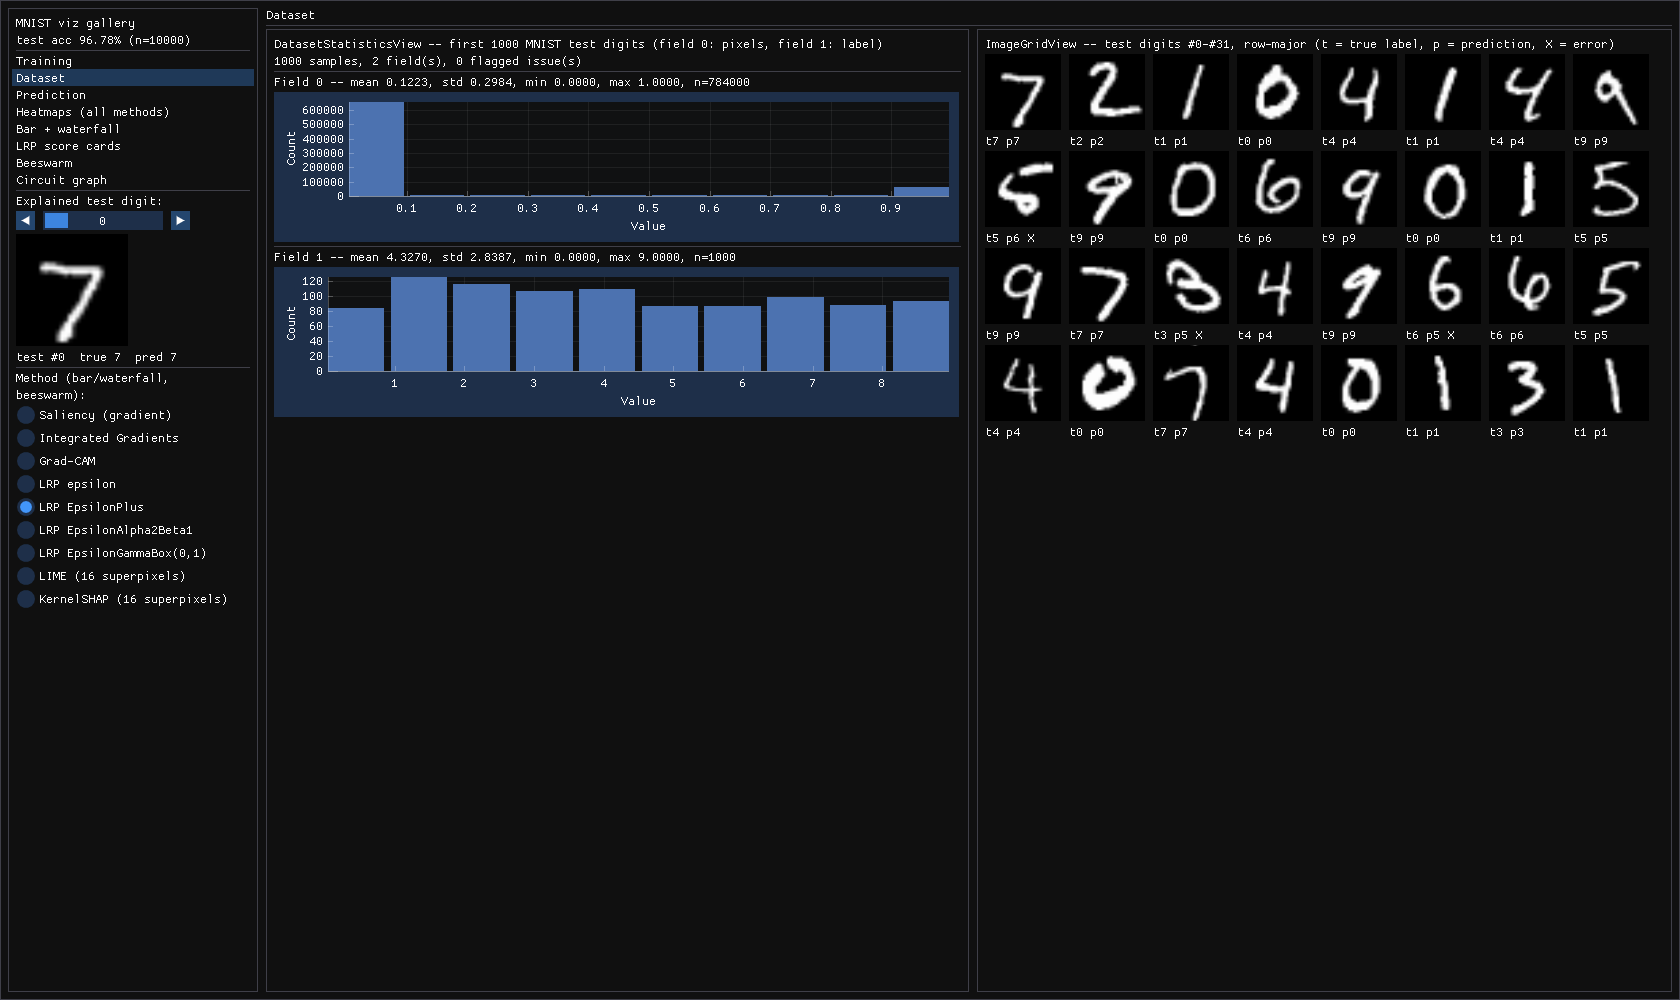Click the ImageGridView title text
This screenshot has height=1000, width=1680.
click(x=1300, y=44)
